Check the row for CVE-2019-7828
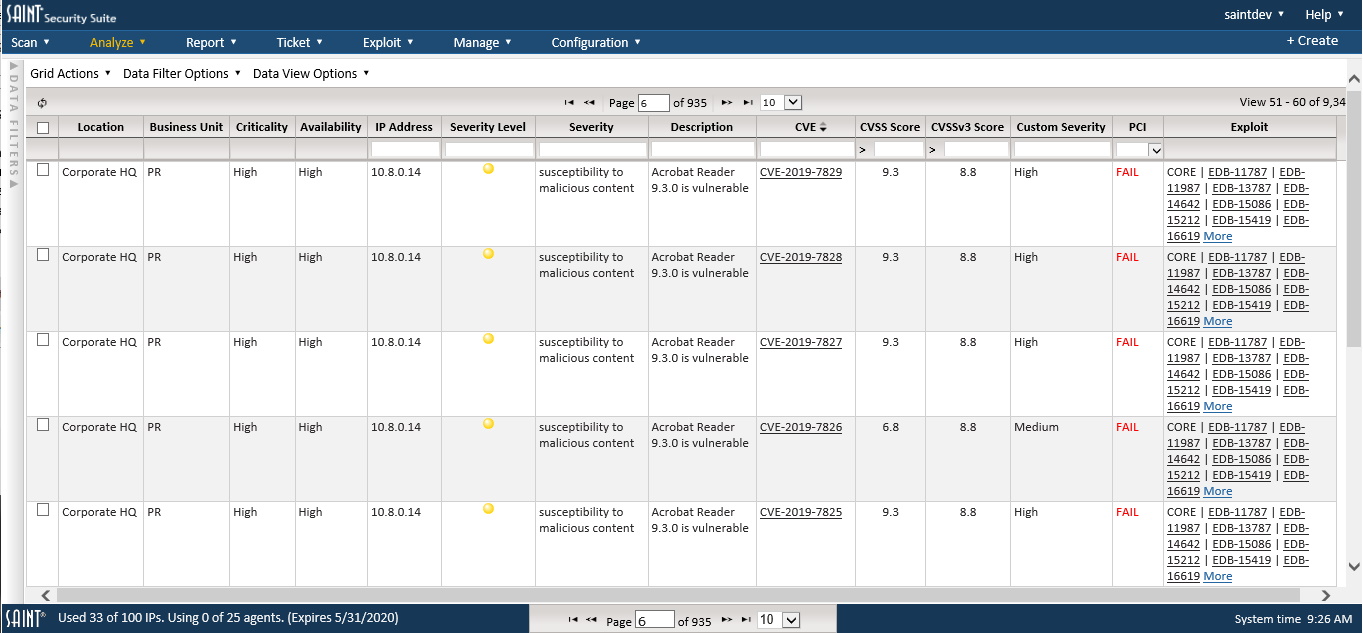The image size is (1363, 633). 43,255
